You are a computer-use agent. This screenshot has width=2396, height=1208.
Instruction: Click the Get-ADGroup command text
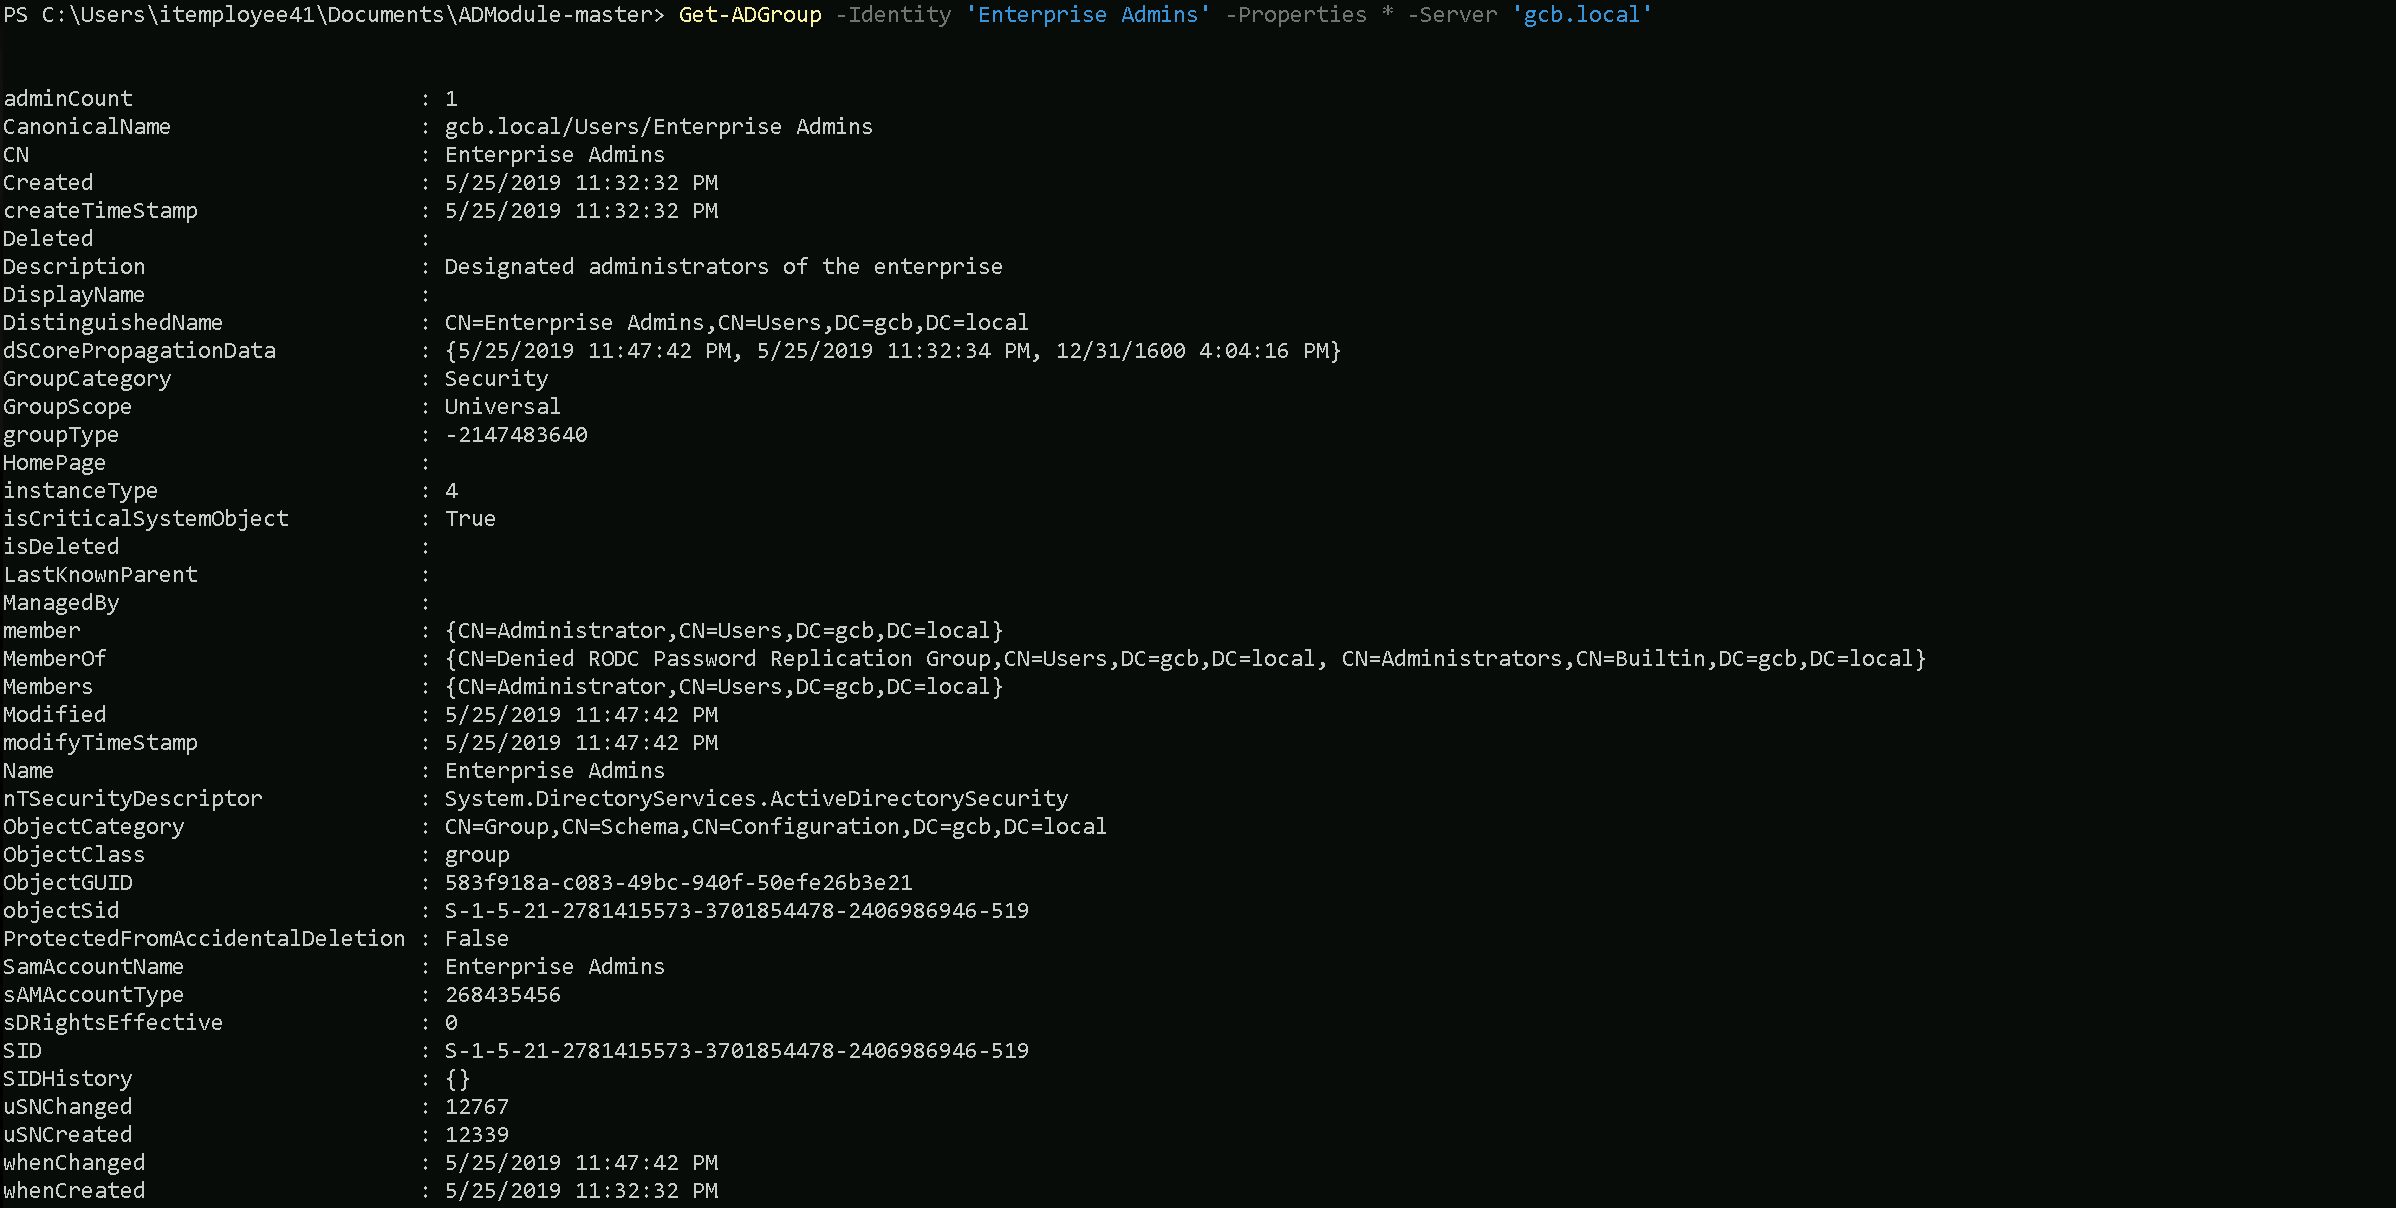click(749, 15)
